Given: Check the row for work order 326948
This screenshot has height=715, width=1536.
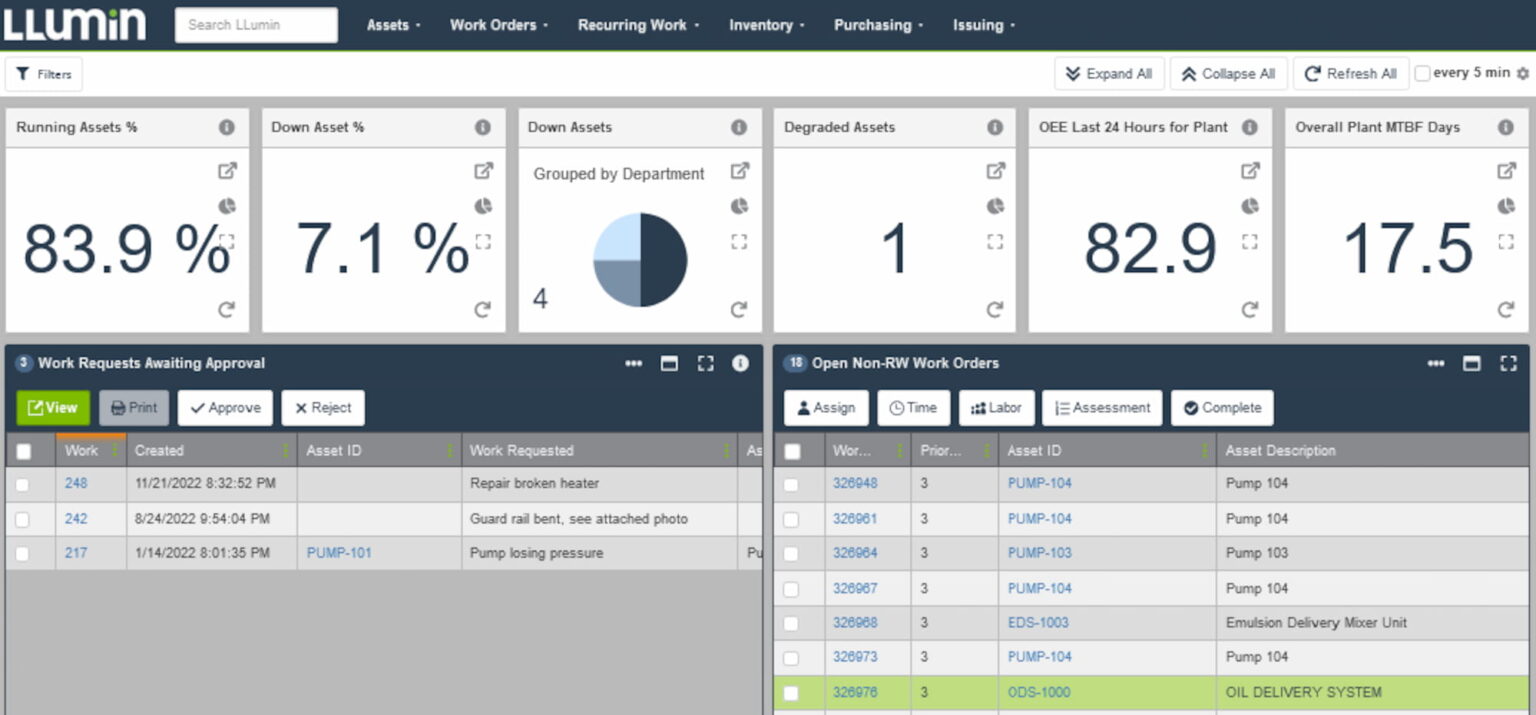Looking at the screenshot, I should [791, 484].
